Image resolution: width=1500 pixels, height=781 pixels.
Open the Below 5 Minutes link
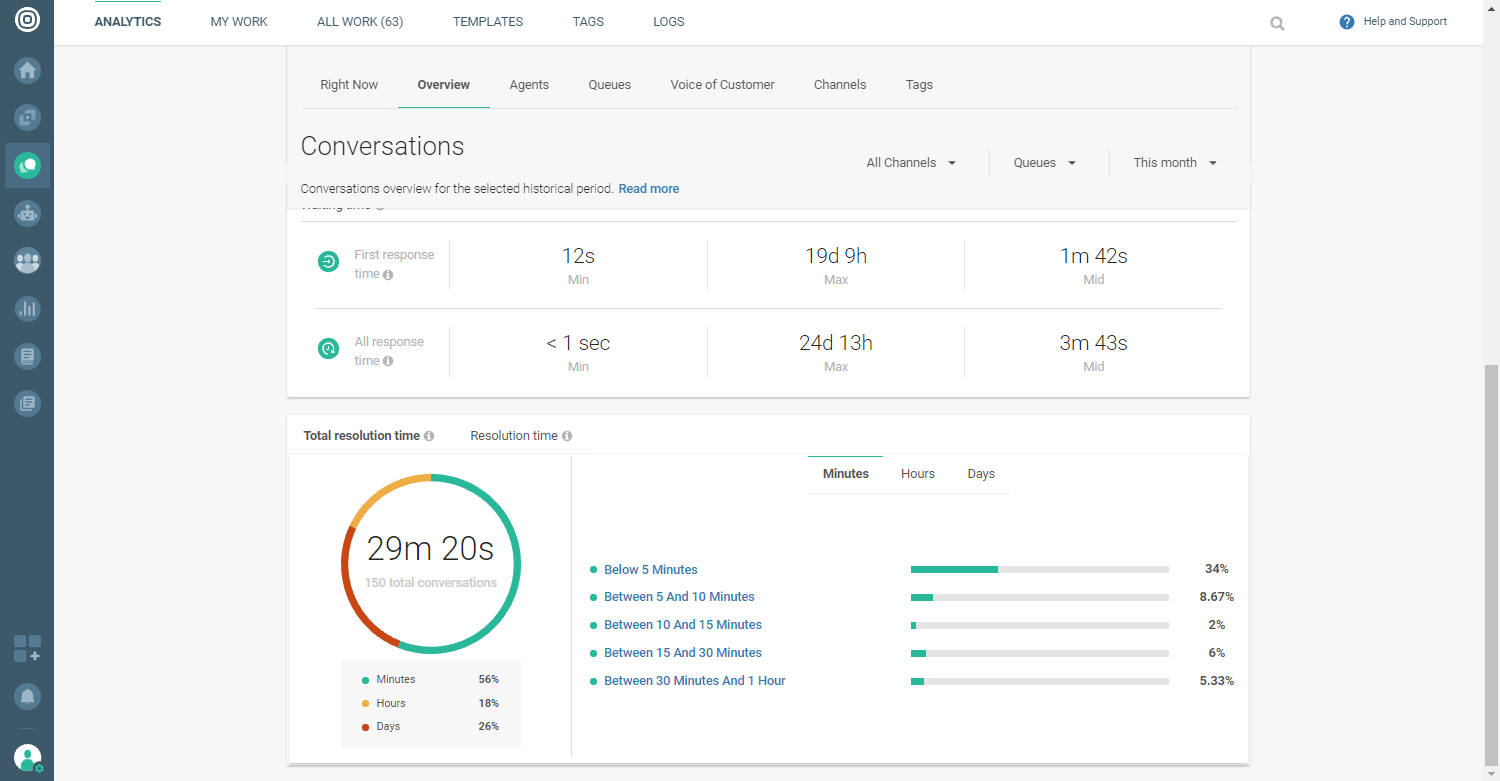coord(650,570)
